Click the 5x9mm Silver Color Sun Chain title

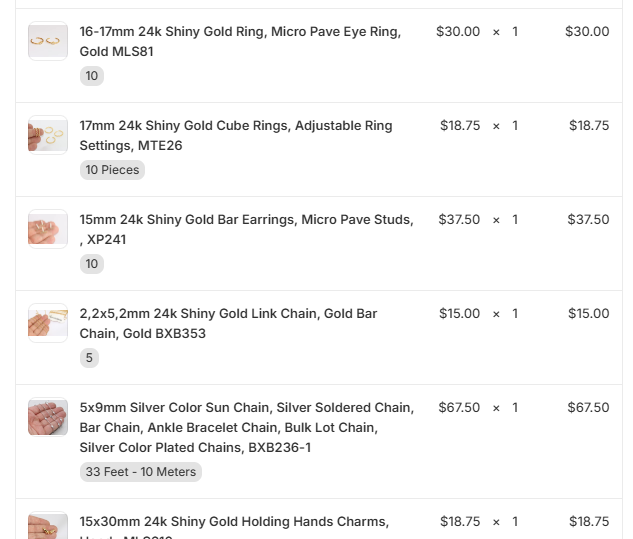coord(246,427)
